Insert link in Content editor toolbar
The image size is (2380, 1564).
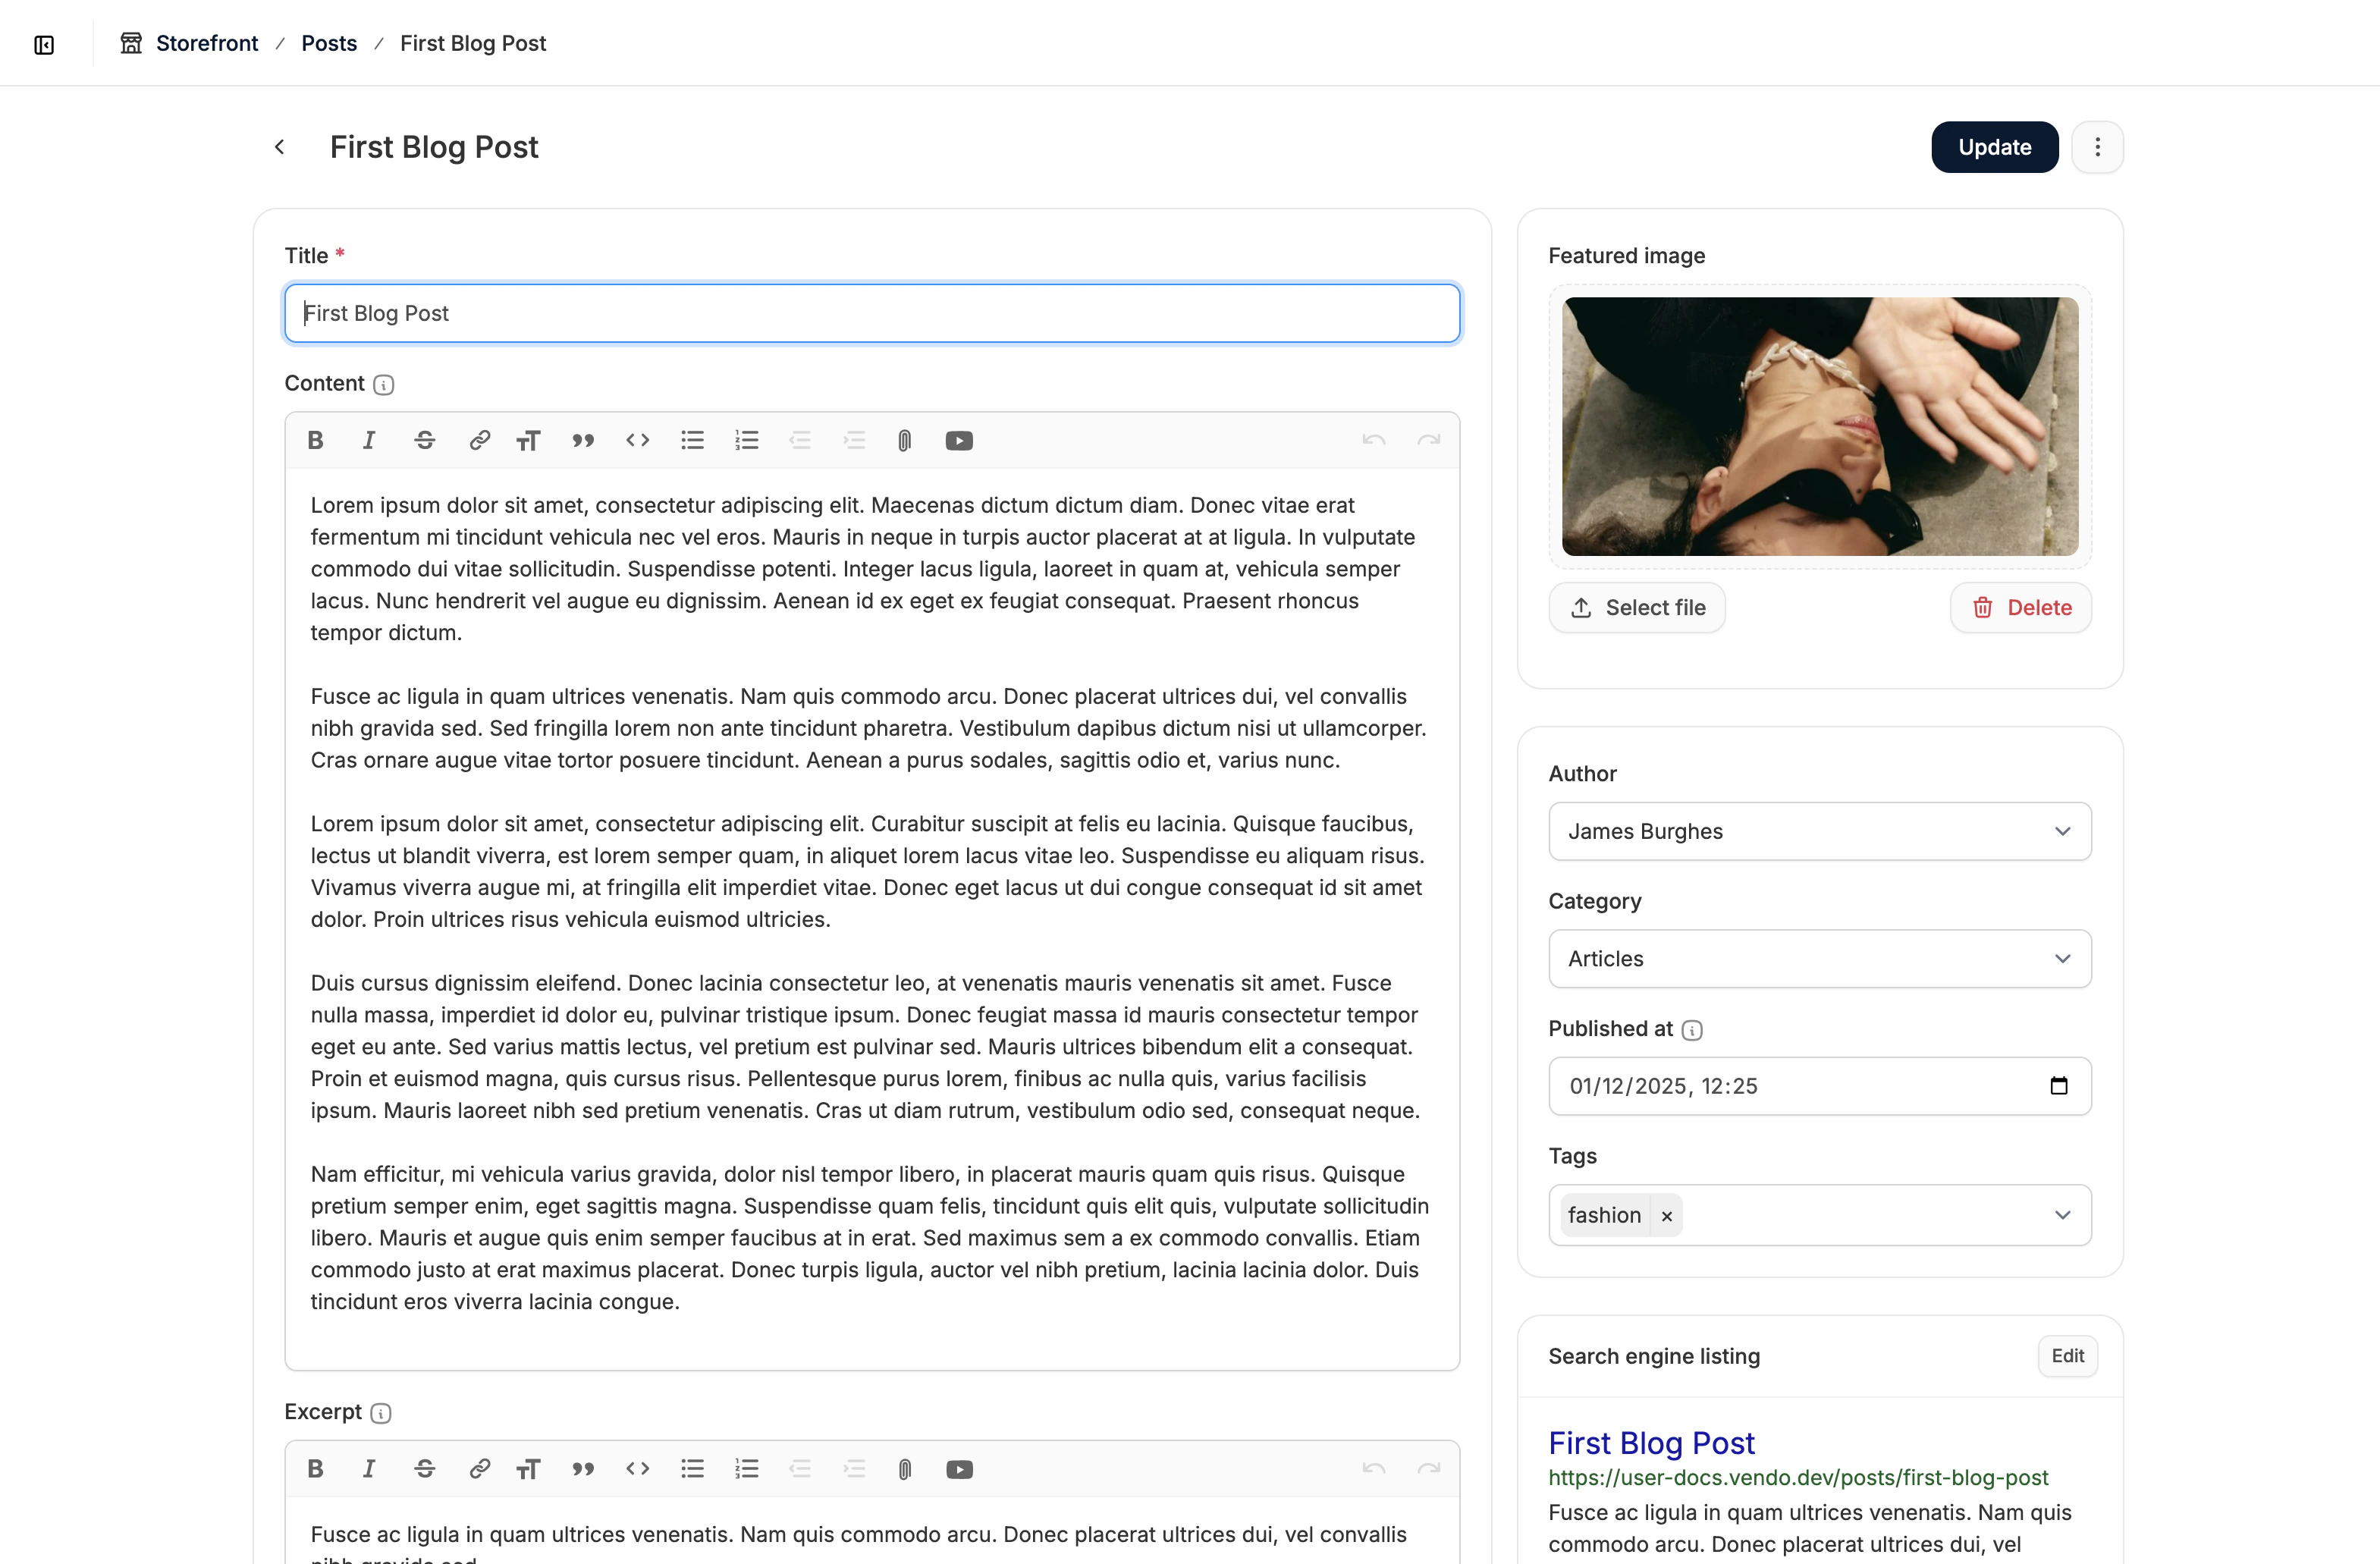[x=479, y=440]
